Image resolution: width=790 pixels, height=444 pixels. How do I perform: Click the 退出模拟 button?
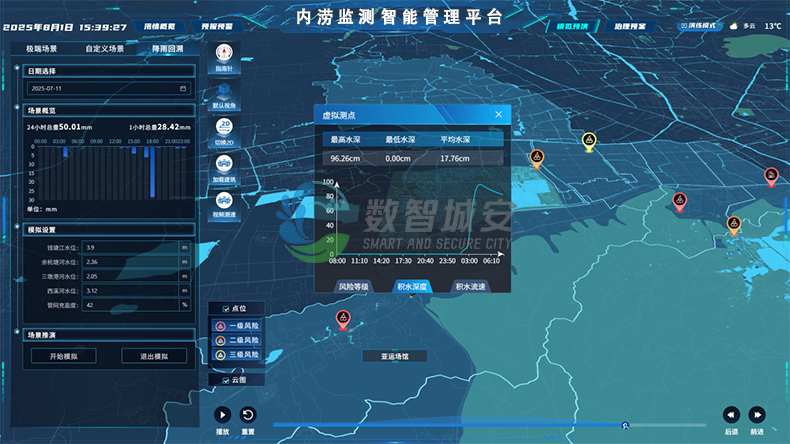coord(154,356)
